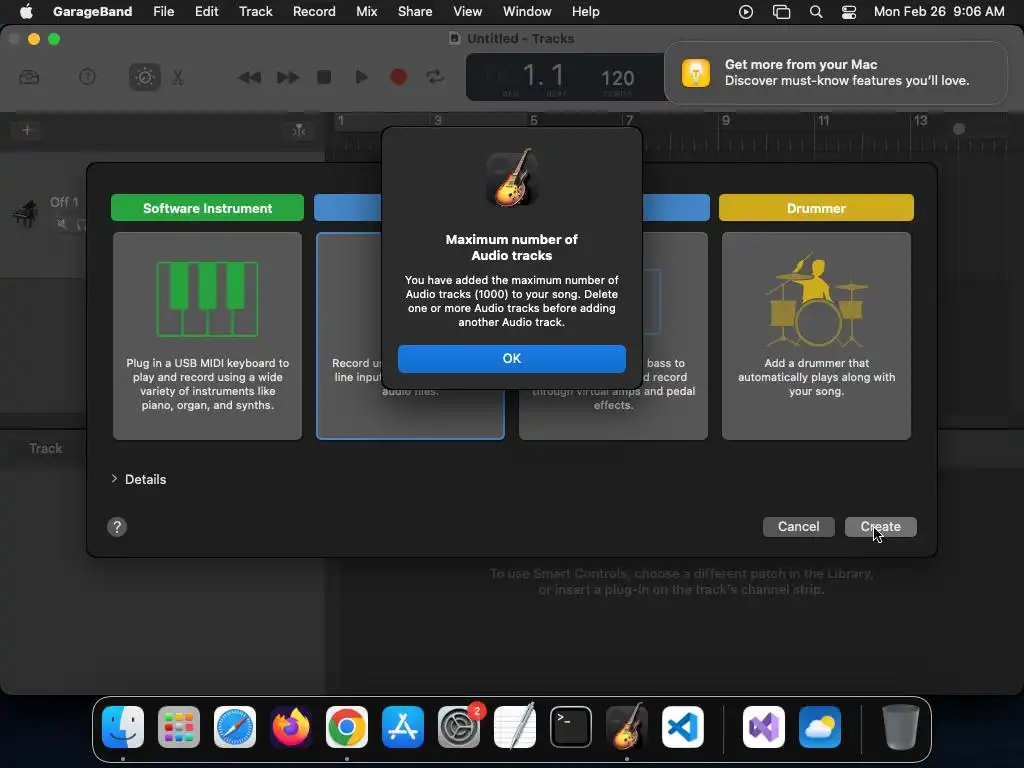Open Visual Studio purple icon in Dock

pos(763,727)
